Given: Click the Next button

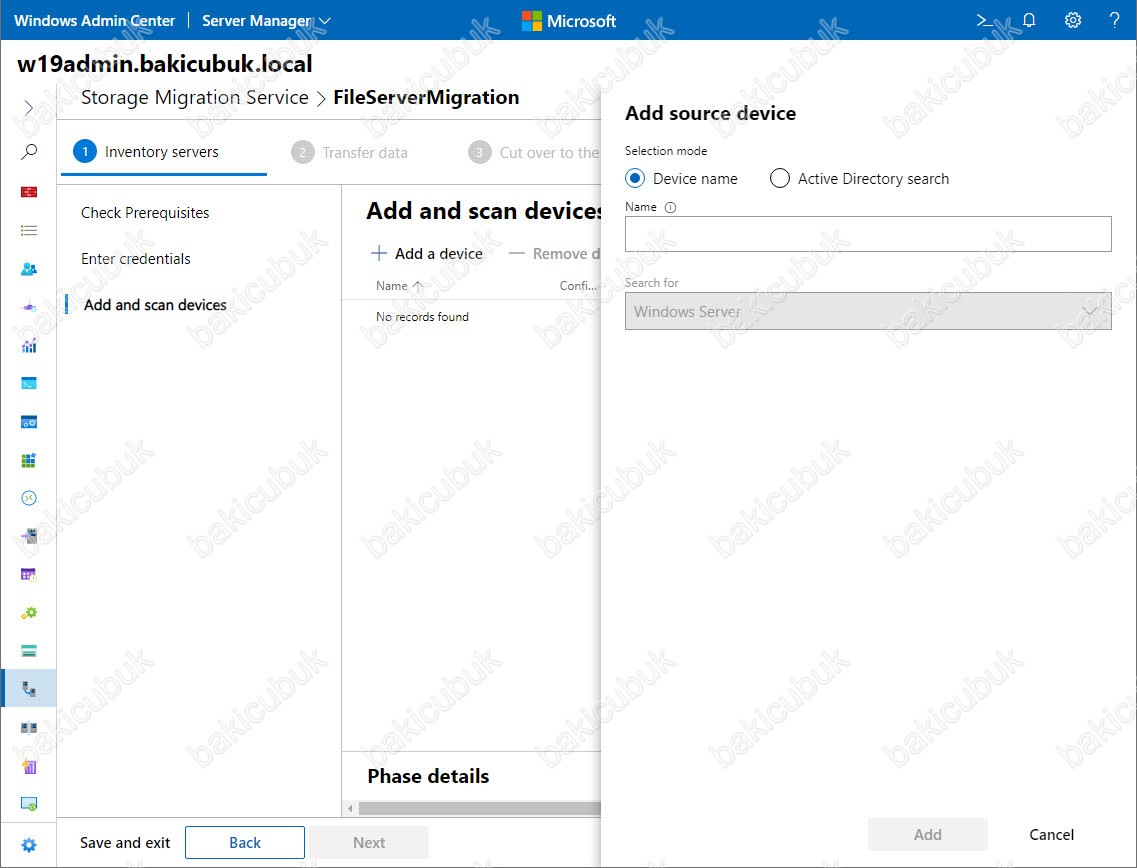Looking at the screenshot, I should [369, 843].
